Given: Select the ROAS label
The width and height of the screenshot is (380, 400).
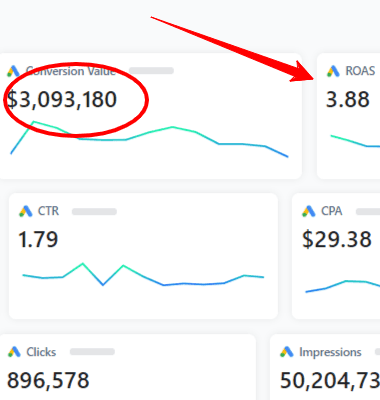Looking at the screenshot, I should (x=360, y=71).
